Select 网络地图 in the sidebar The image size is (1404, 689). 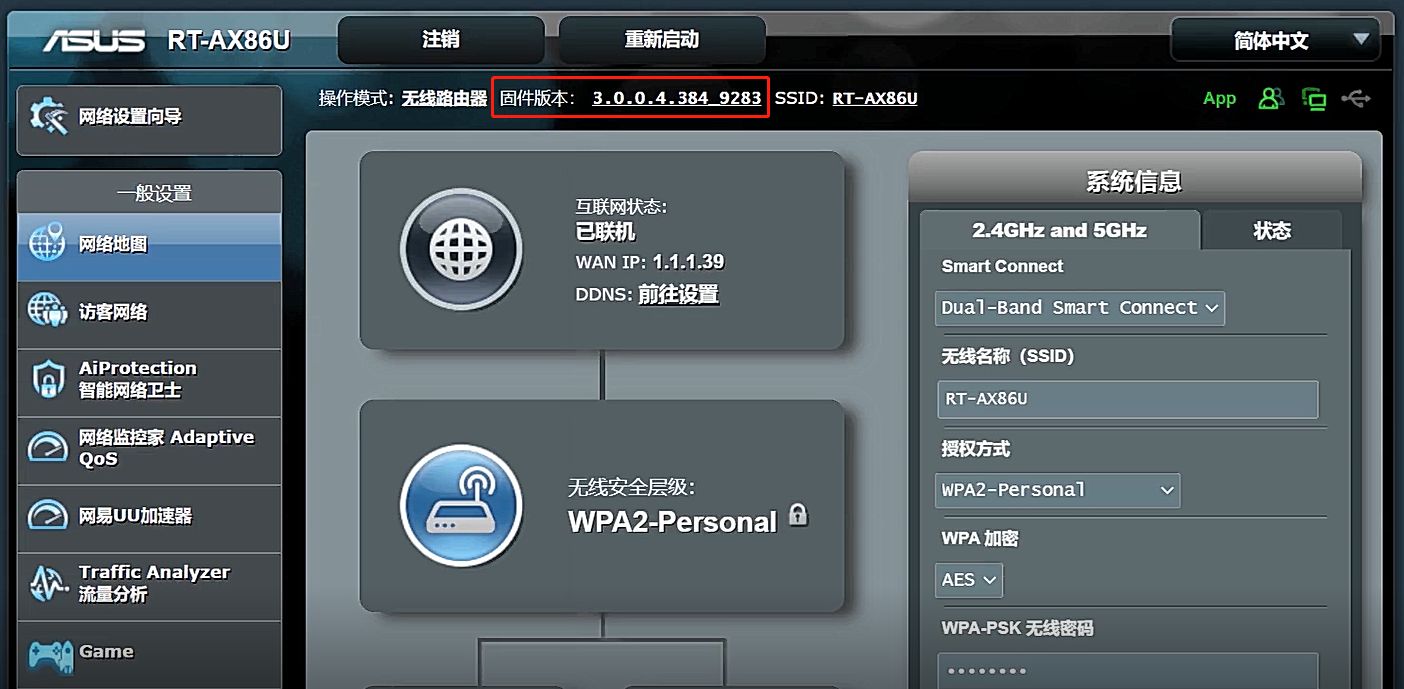coord(149,246)
